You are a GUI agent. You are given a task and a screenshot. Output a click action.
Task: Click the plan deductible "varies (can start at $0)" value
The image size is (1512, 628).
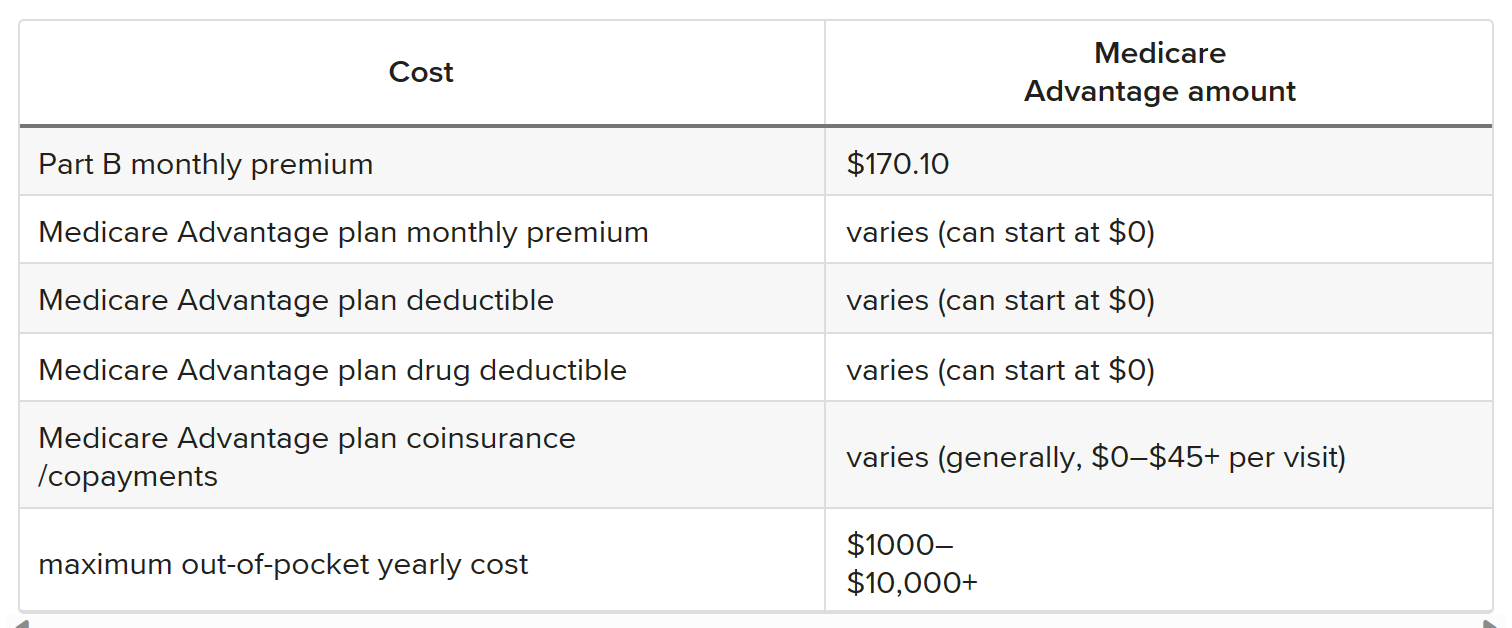click(x=1000, y=300)
